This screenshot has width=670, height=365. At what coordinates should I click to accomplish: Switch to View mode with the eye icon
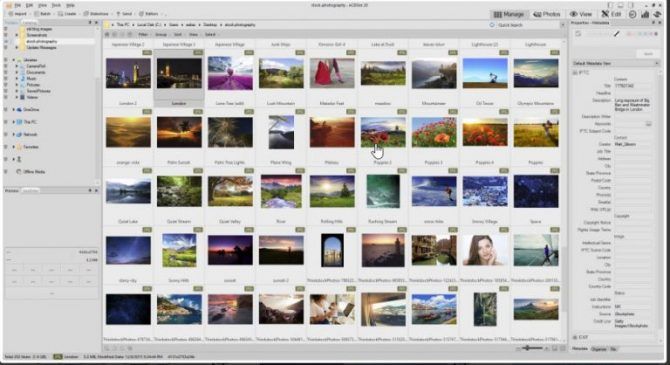pyautogui.click(x=581, y=14)
